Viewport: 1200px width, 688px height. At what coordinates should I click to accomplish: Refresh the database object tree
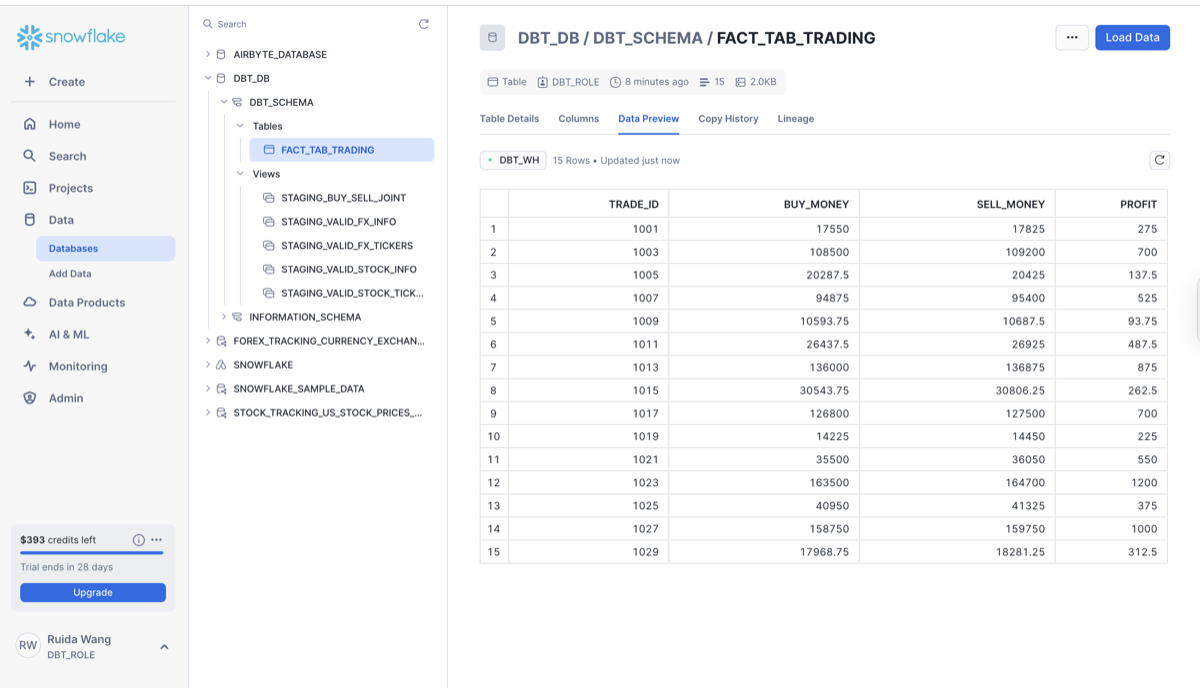(424, 24)
